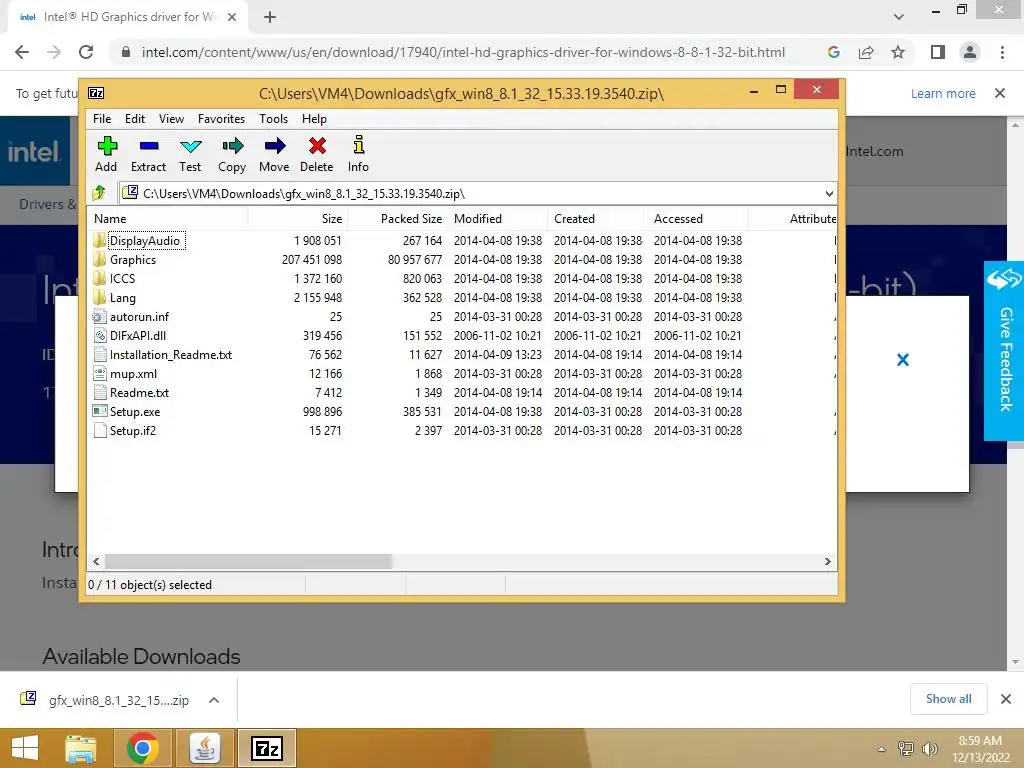1024x768 pixels.
Task: Go up one folder level icon
Action: click(x=99, y=193)
